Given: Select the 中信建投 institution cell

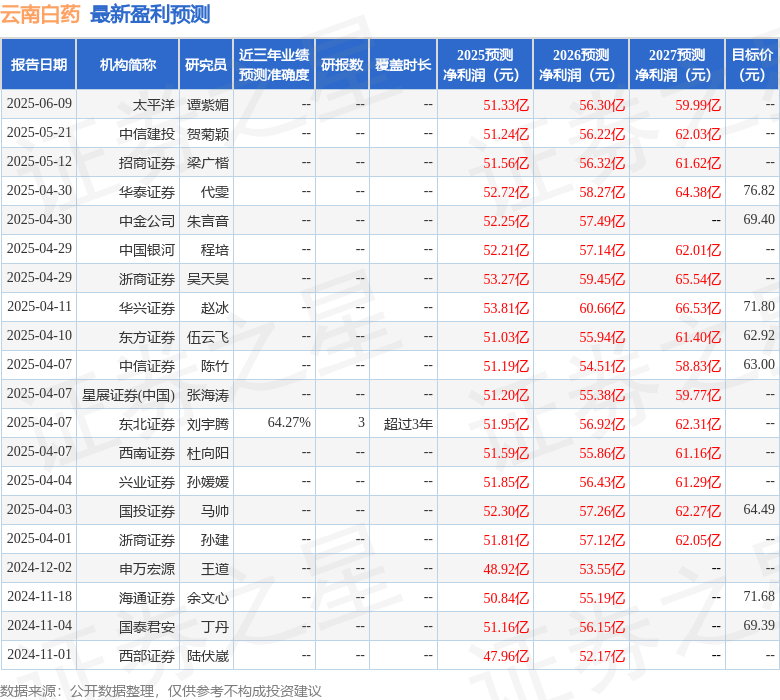Looking at the screenshot, I should coord(146,134).
